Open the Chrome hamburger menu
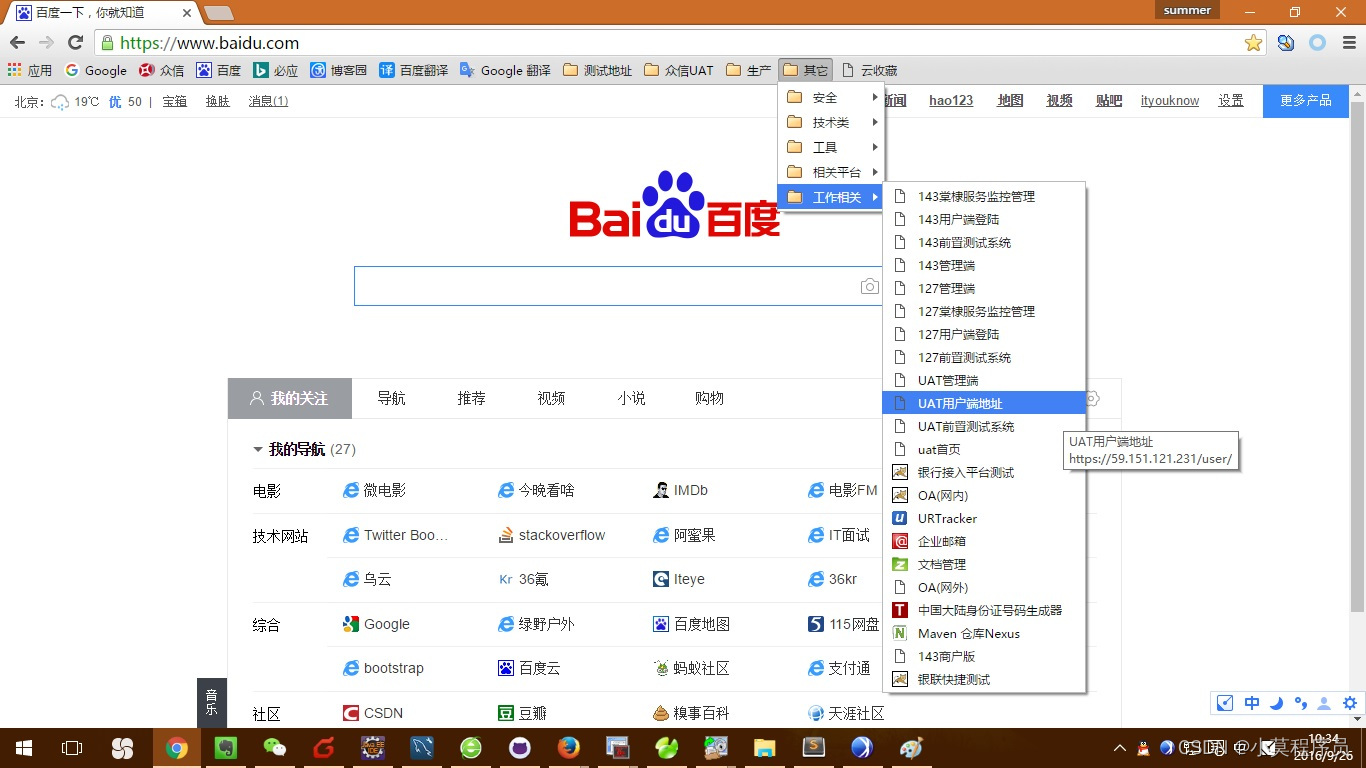This screenshot has height=768, width=1366. point(1349,43)
